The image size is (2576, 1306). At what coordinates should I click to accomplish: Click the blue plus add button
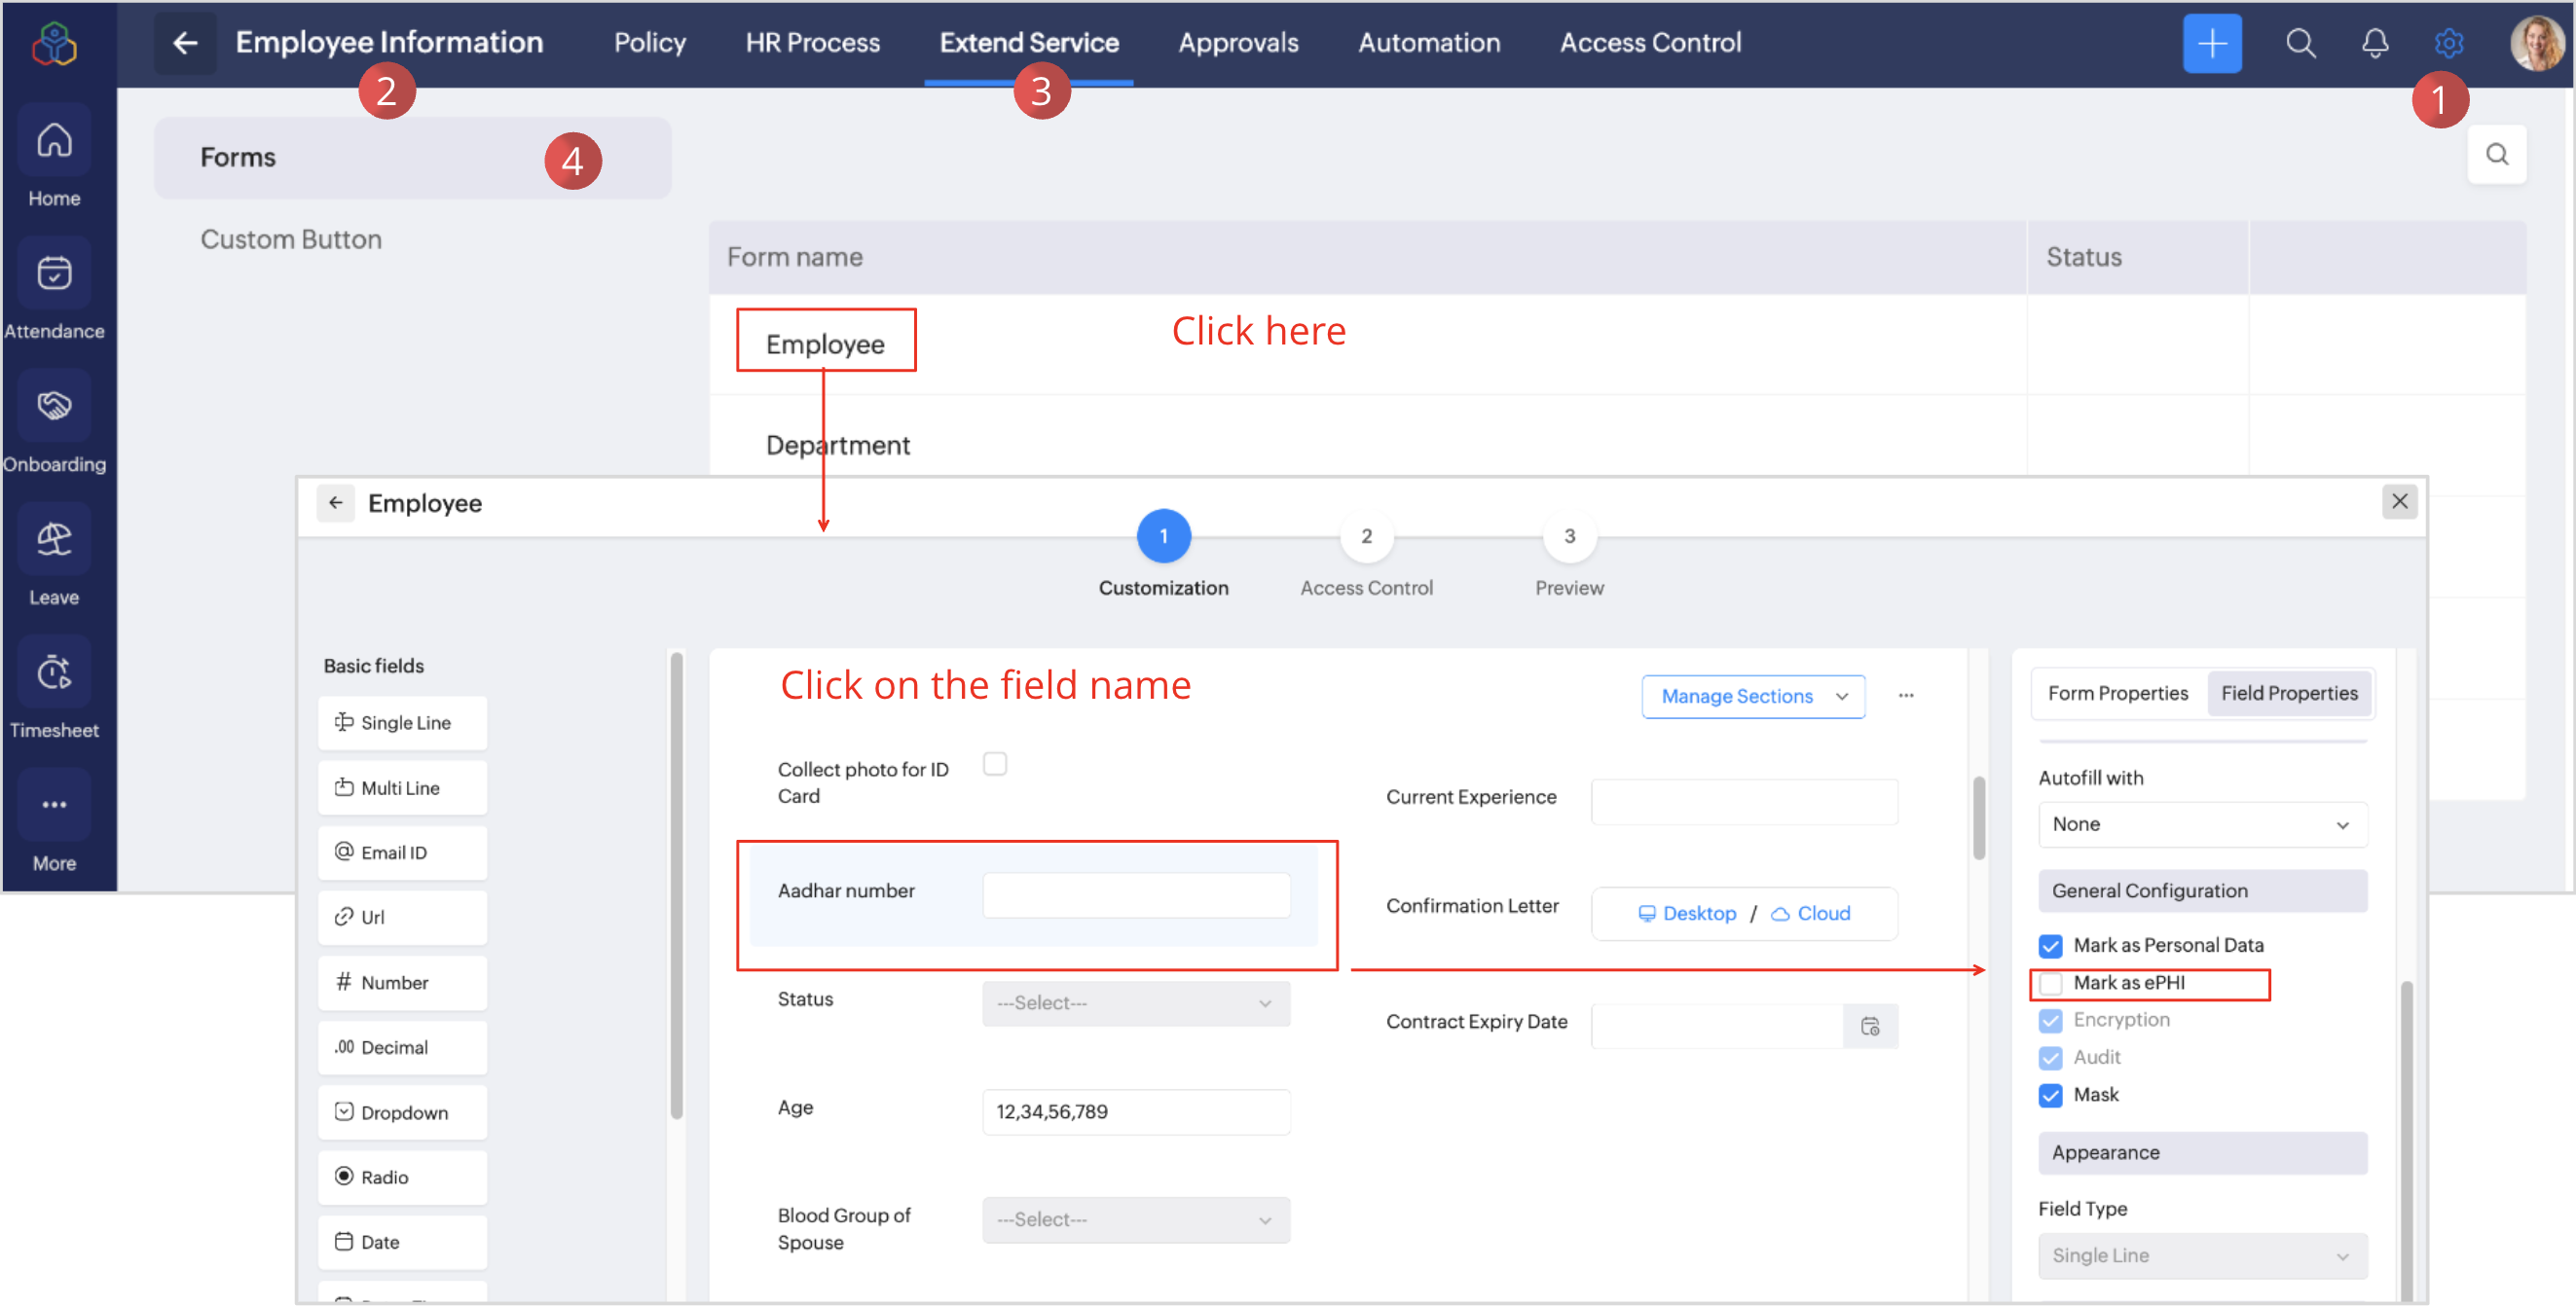pos(2212,43)
